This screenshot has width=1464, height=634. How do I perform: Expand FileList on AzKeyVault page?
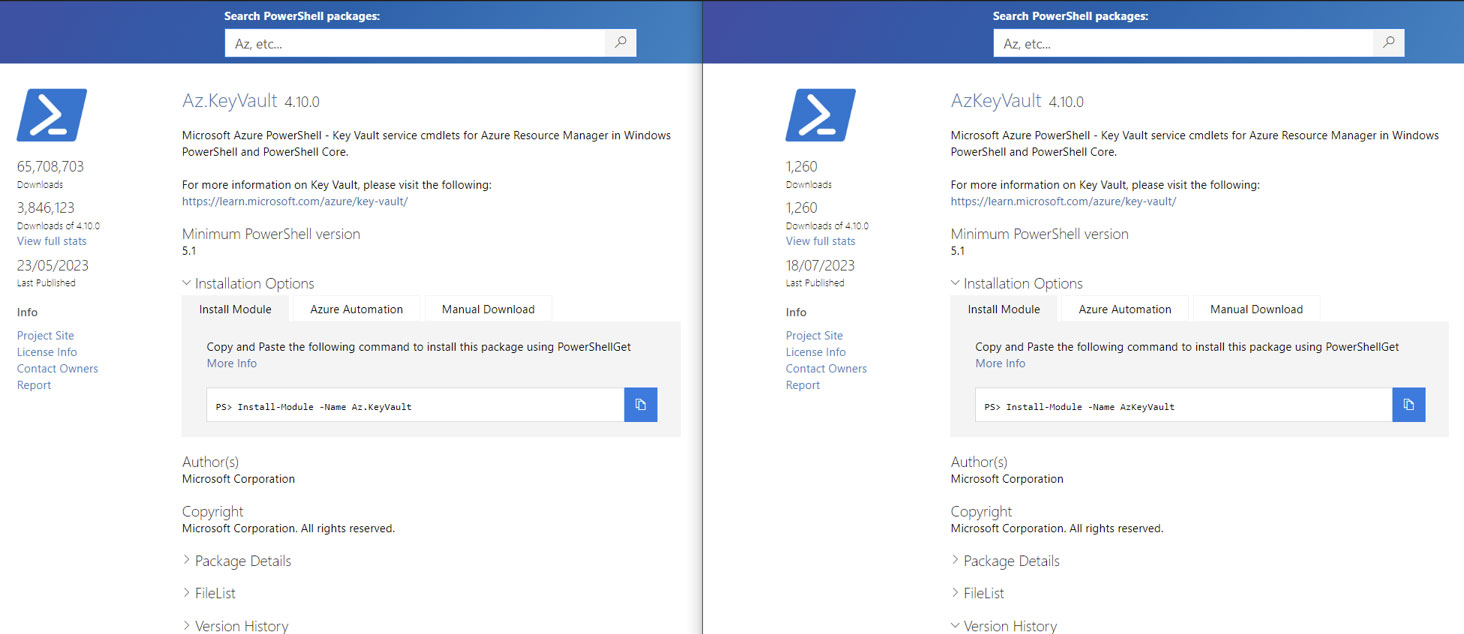[978, 593]
